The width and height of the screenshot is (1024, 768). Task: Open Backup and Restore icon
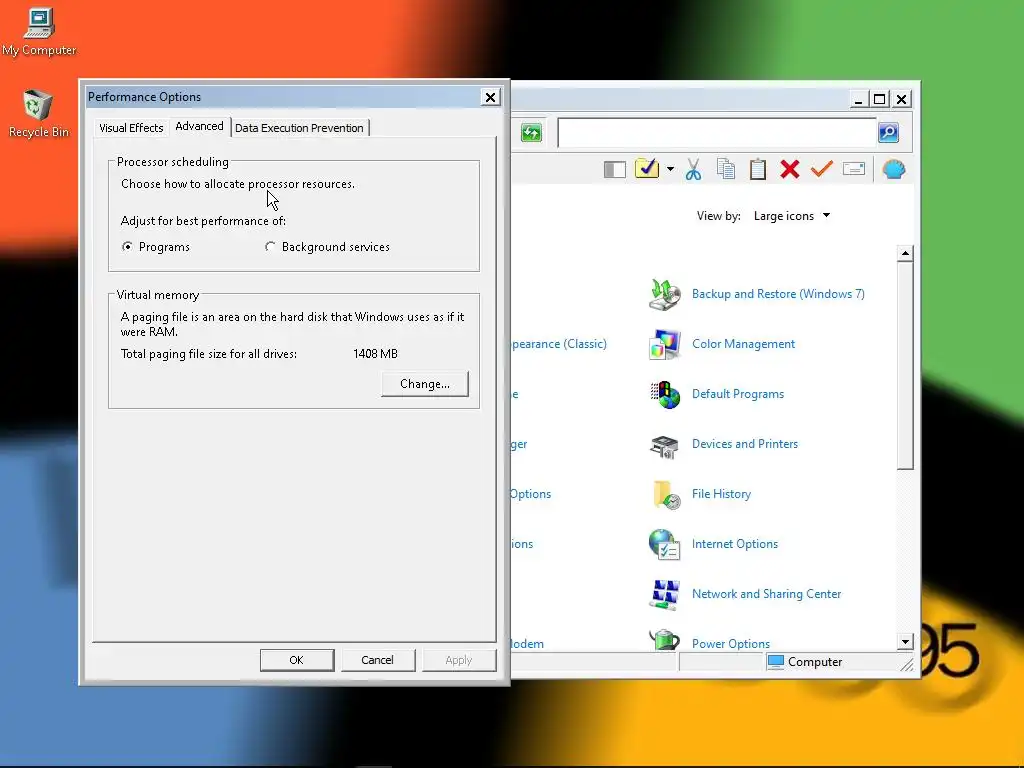click(x=665, y=295)
